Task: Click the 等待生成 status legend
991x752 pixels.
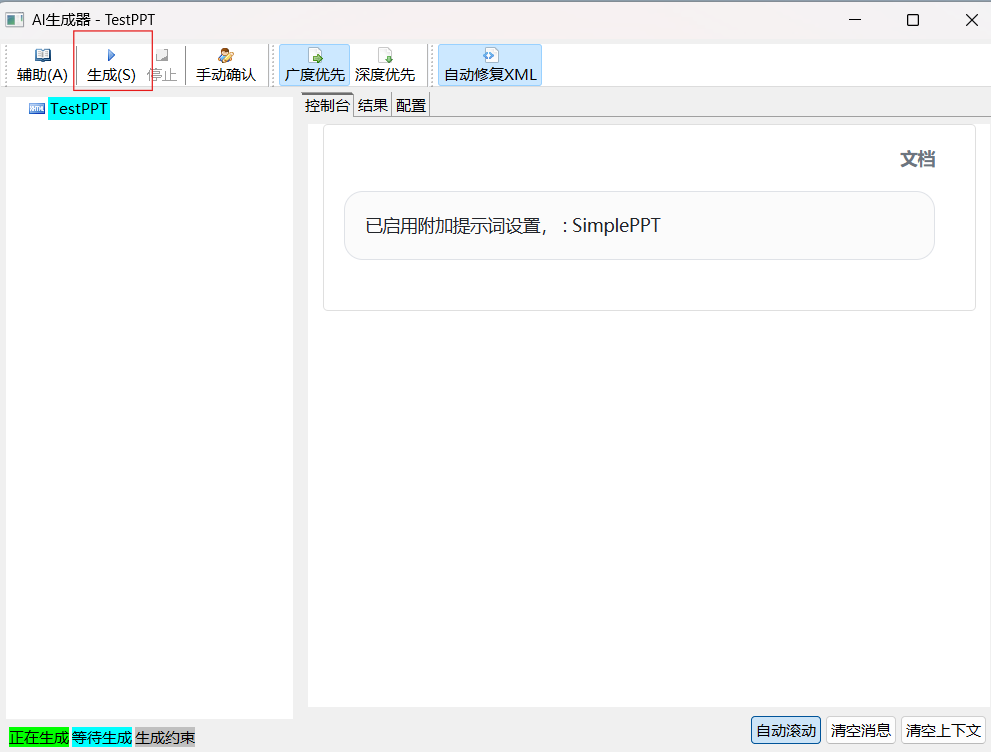Action: click(x=102, y=737)
